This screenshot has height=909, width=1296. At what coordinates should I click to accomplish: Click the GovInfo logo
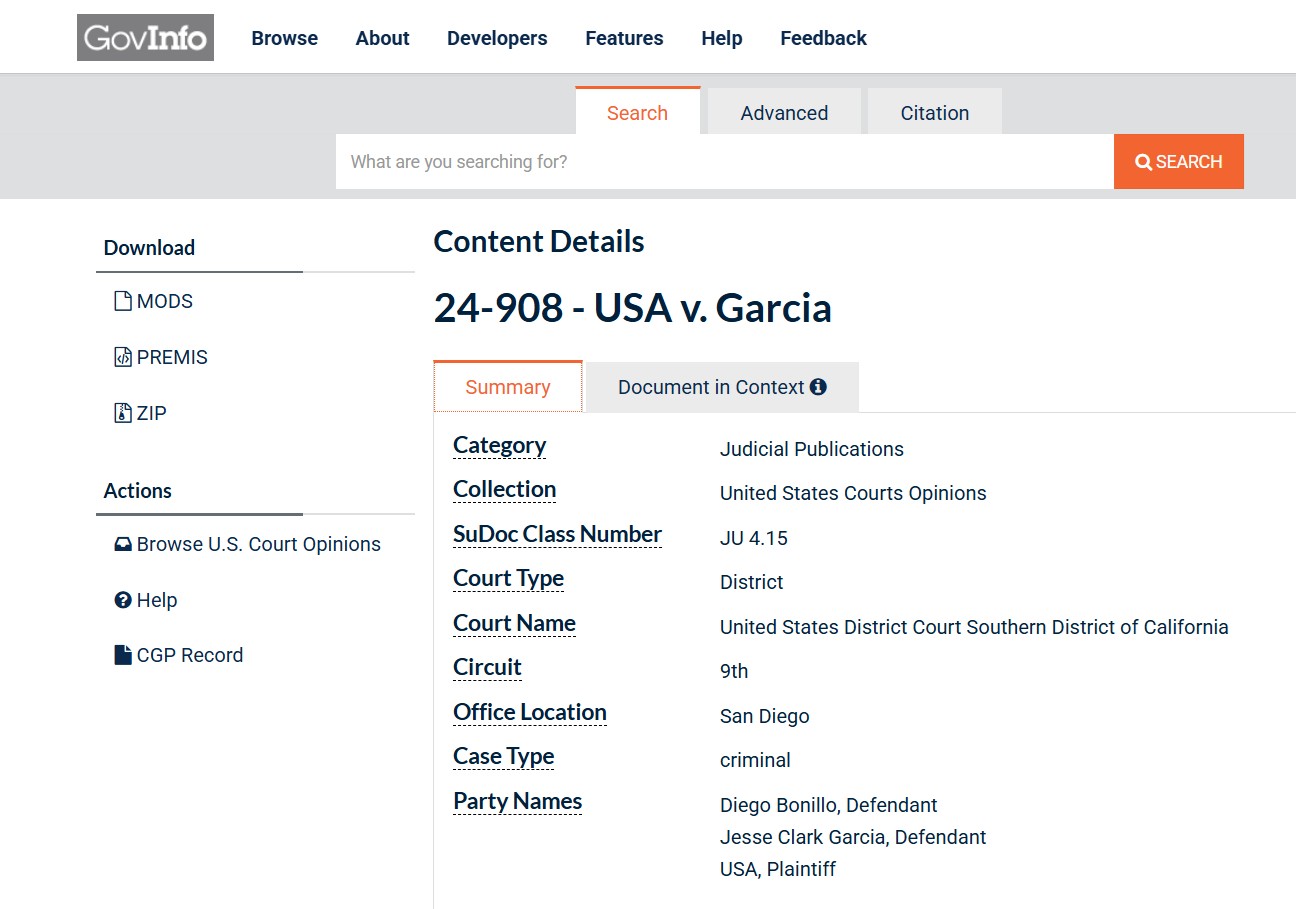pyautogui.click(x=145, y=38)
